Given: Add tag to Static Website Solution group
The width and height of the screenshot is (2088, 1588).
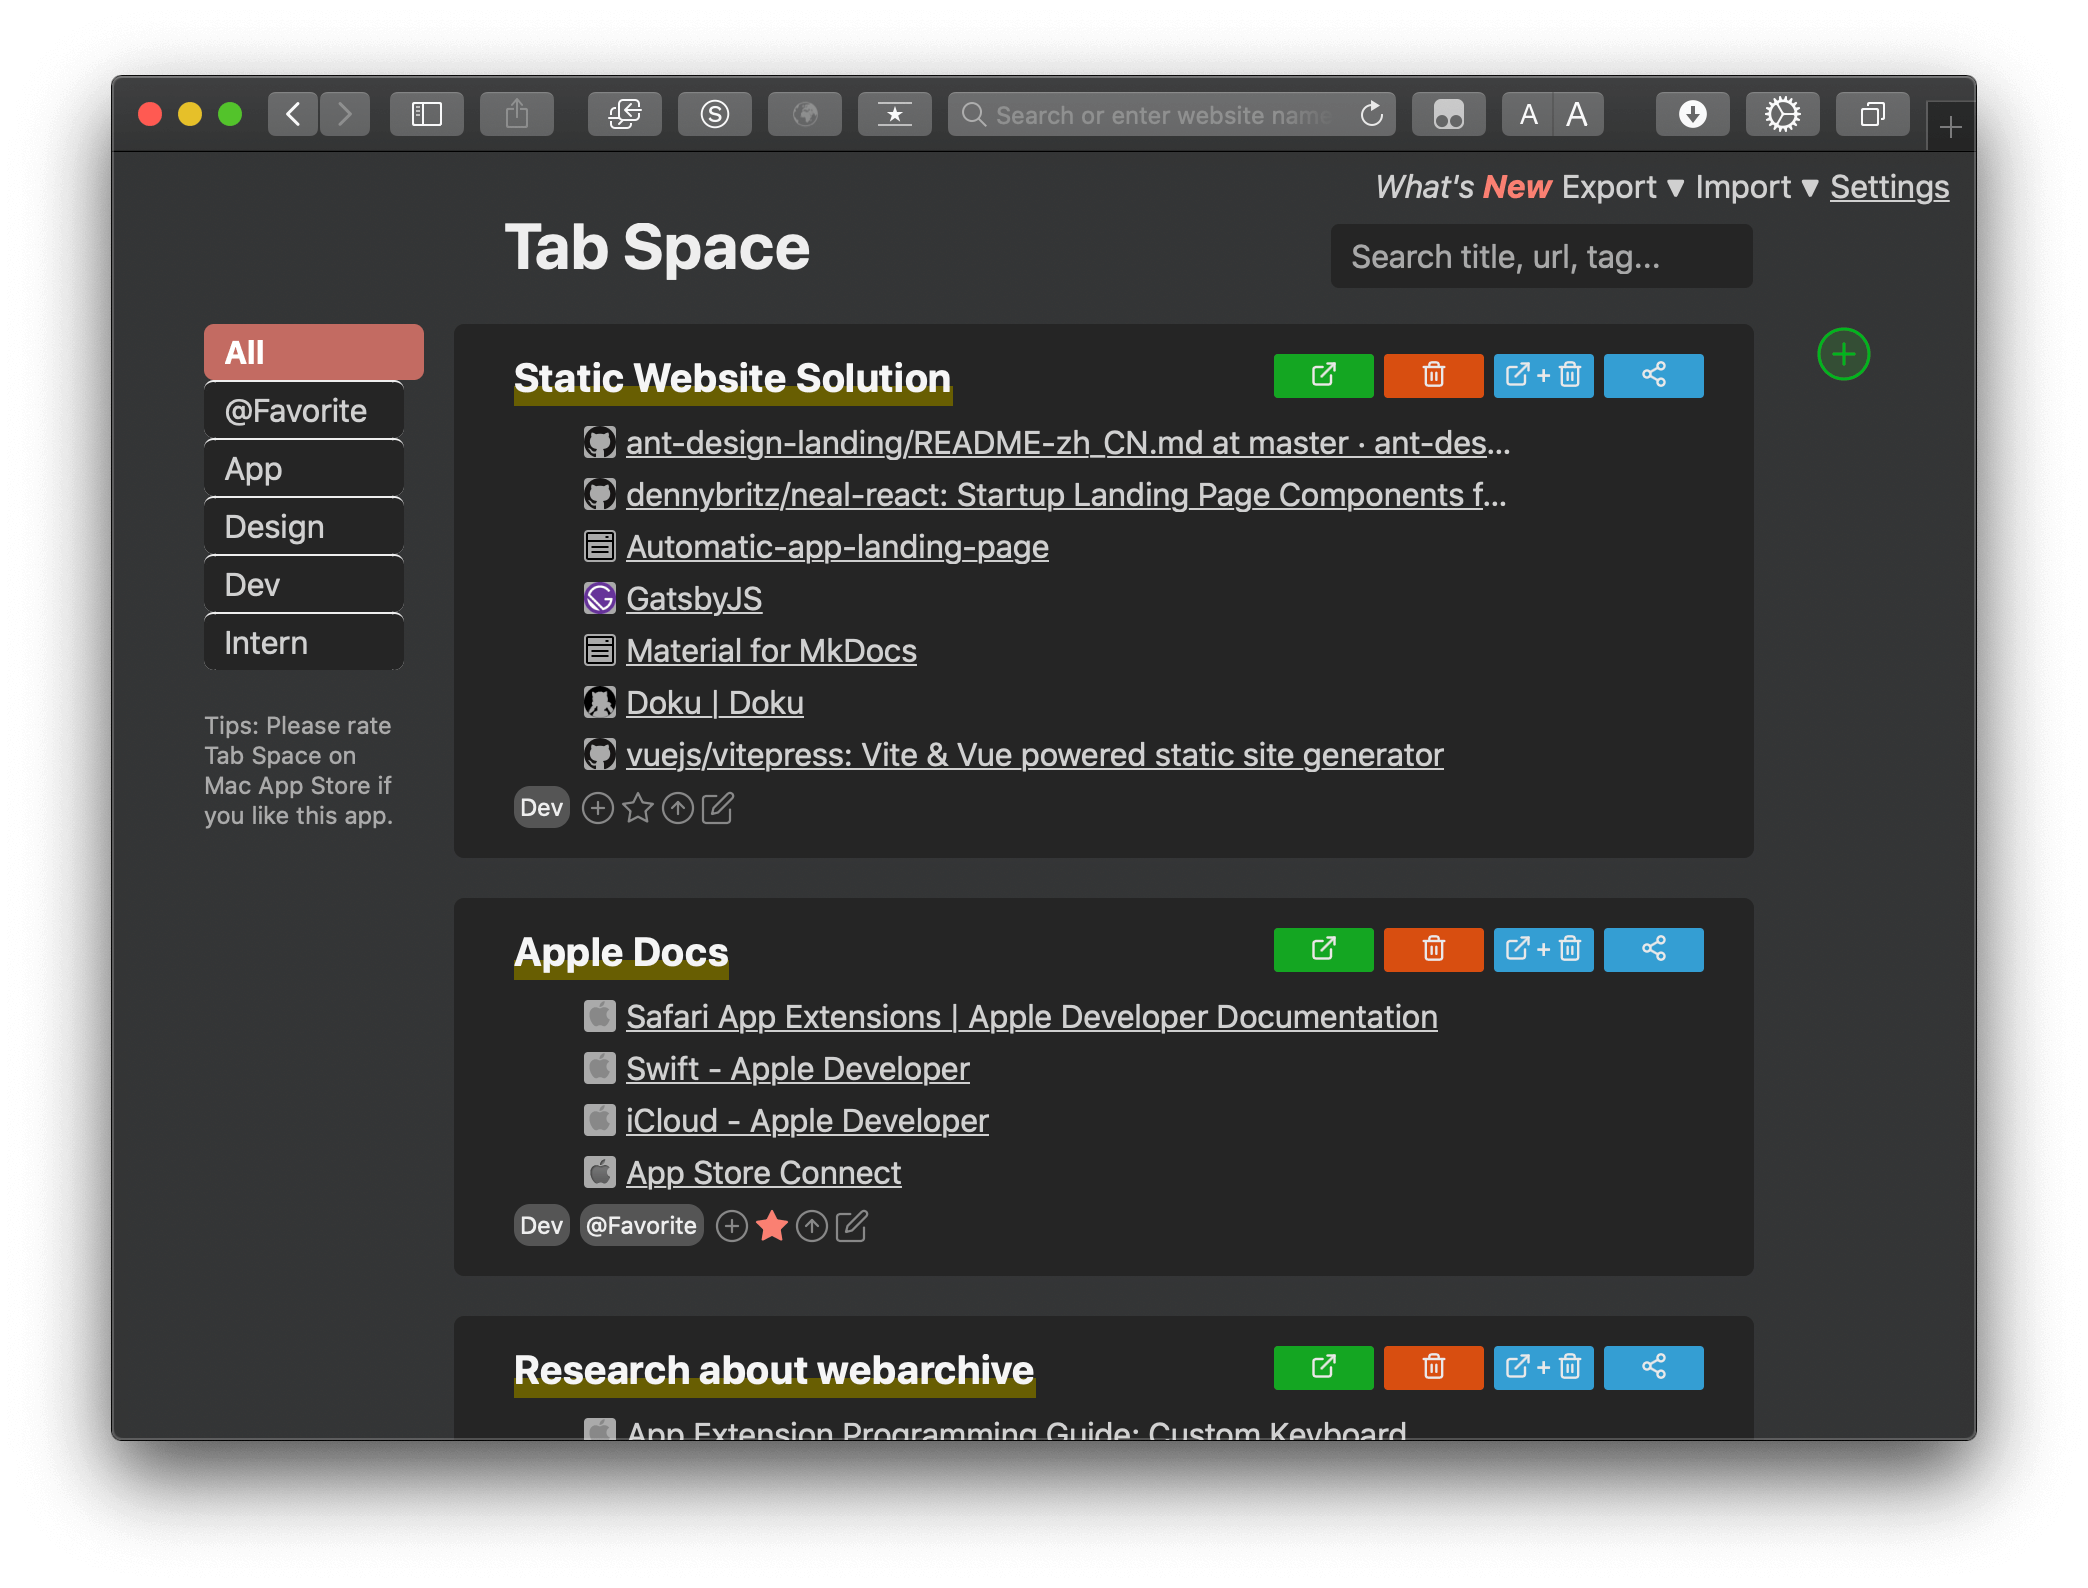Looking at the screenshot, I should pyautogui.click(x=598, y=808).
